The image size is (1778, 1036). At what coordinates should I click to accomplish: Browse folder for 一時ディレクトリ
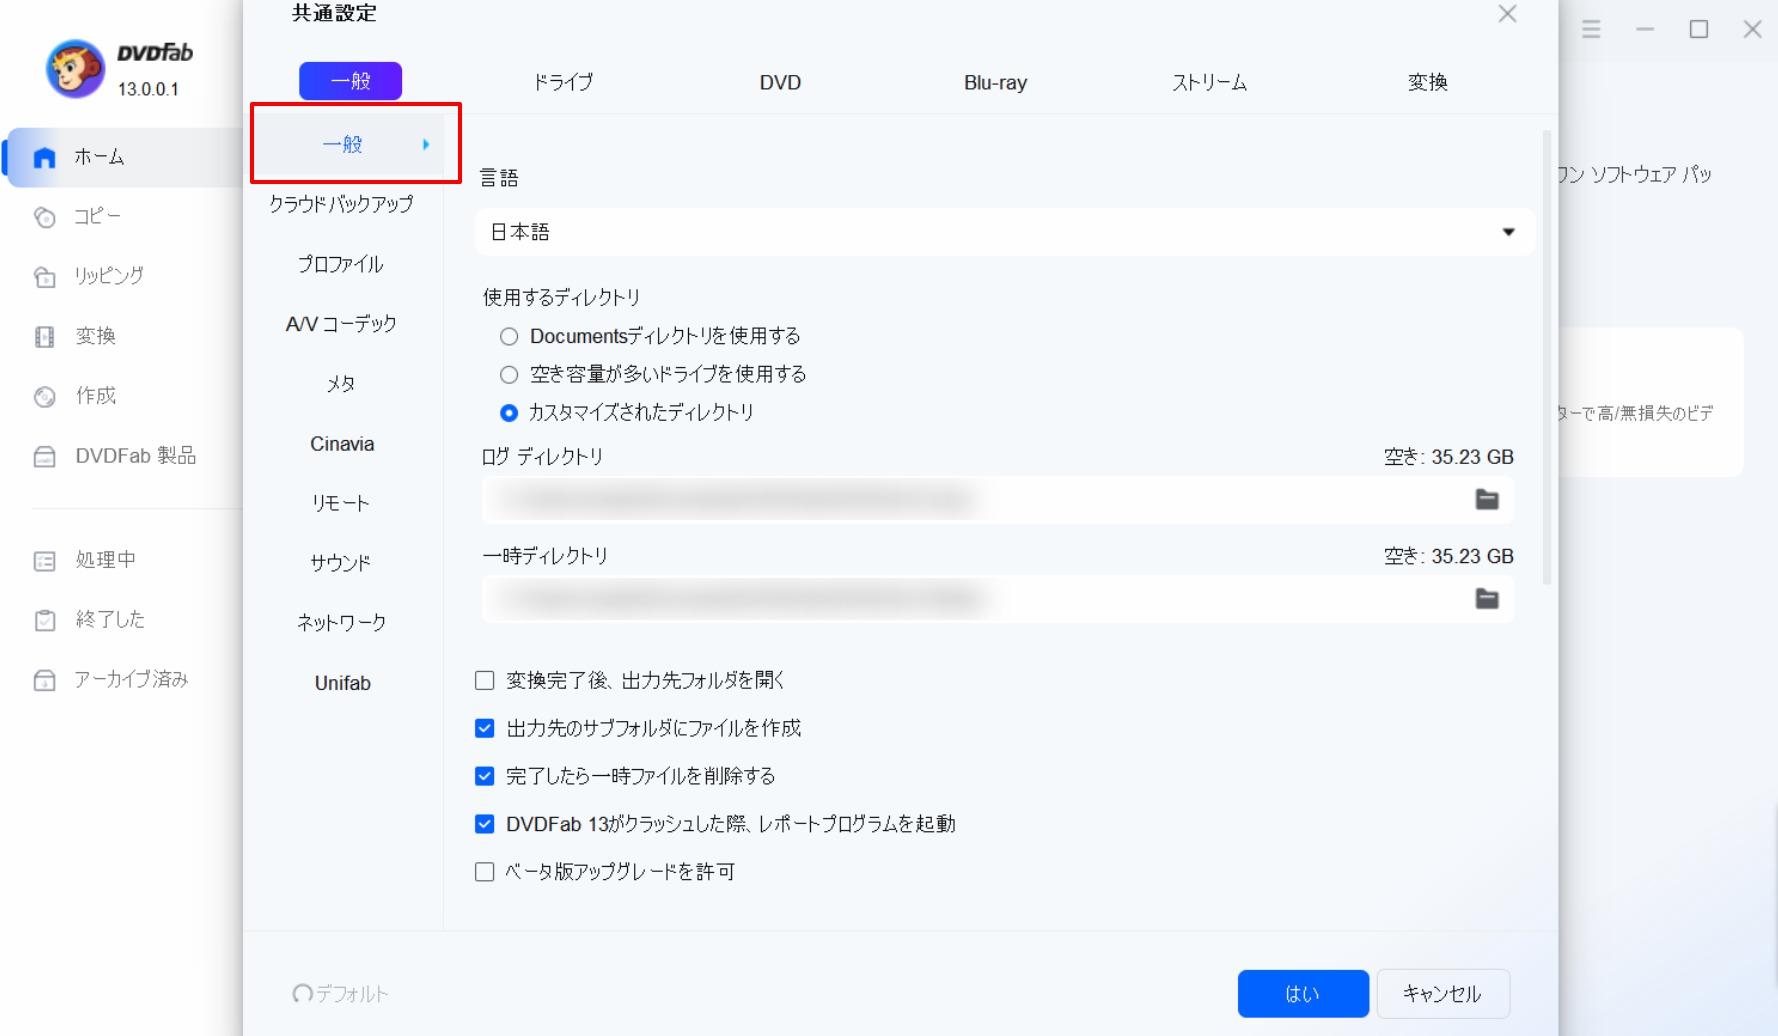click(1487, 599)
